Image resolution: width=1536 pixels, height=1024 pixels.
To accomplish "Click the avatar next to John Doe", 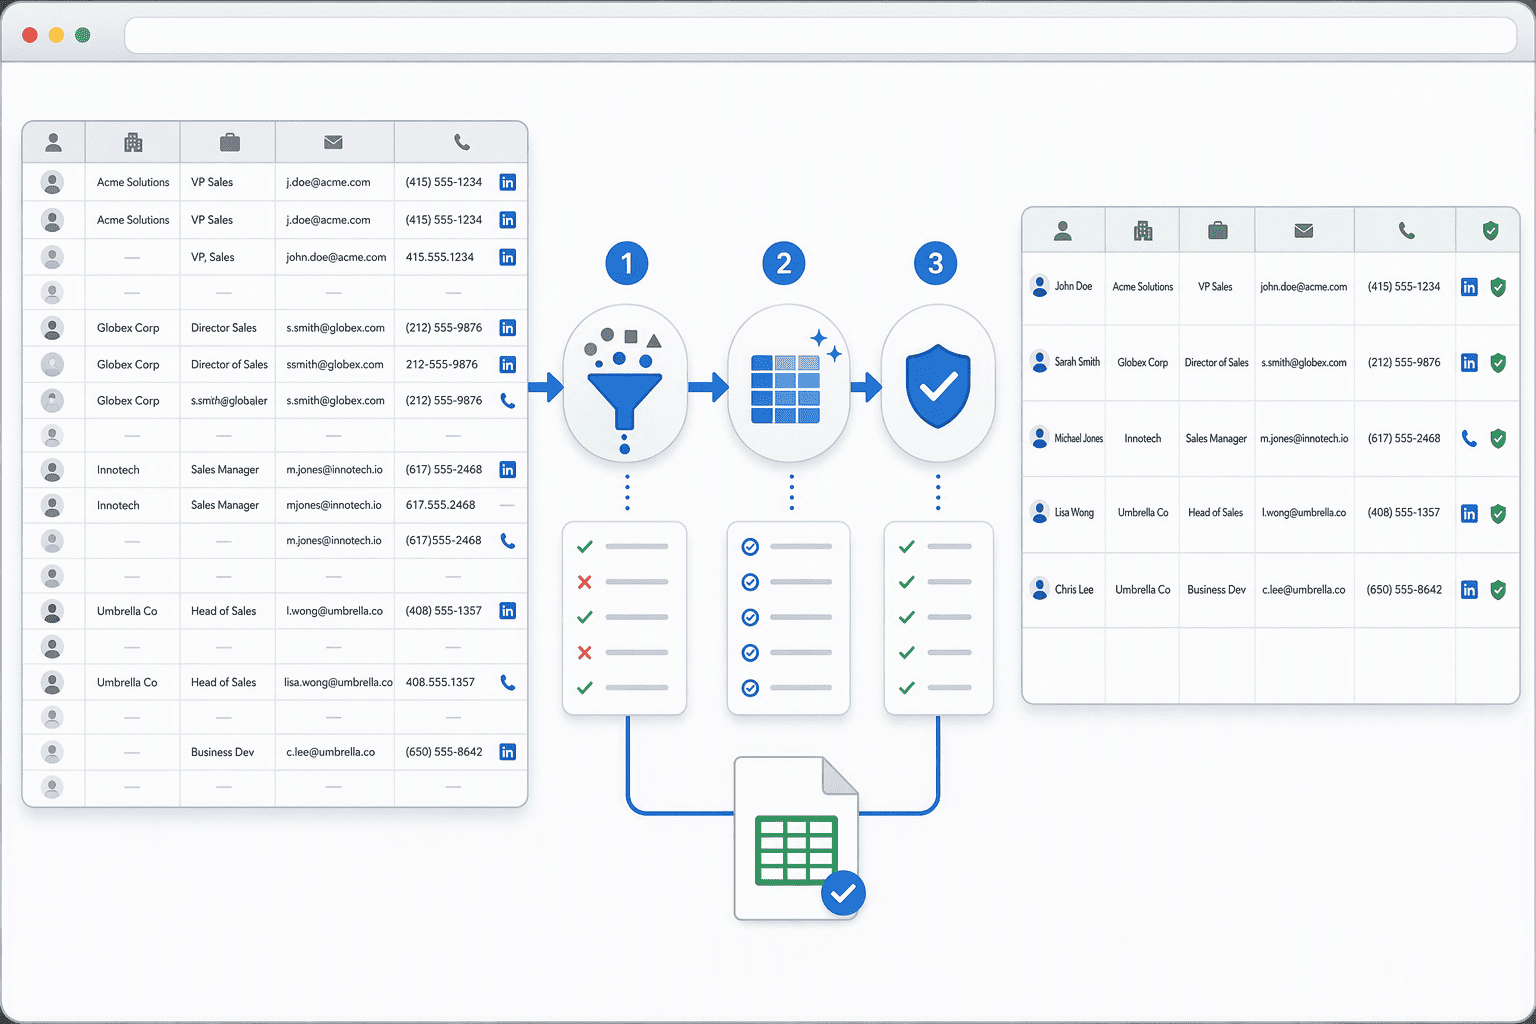I will (x=1039, y=286).
